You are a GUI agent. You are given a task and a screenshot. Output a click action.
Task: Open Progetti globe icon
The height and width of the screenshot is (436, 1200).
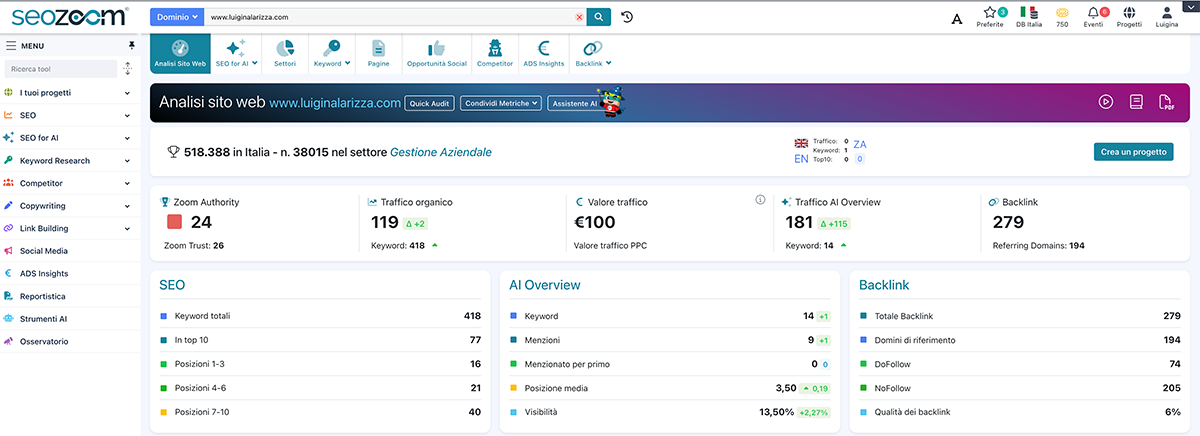click(x=1129, y=17)
